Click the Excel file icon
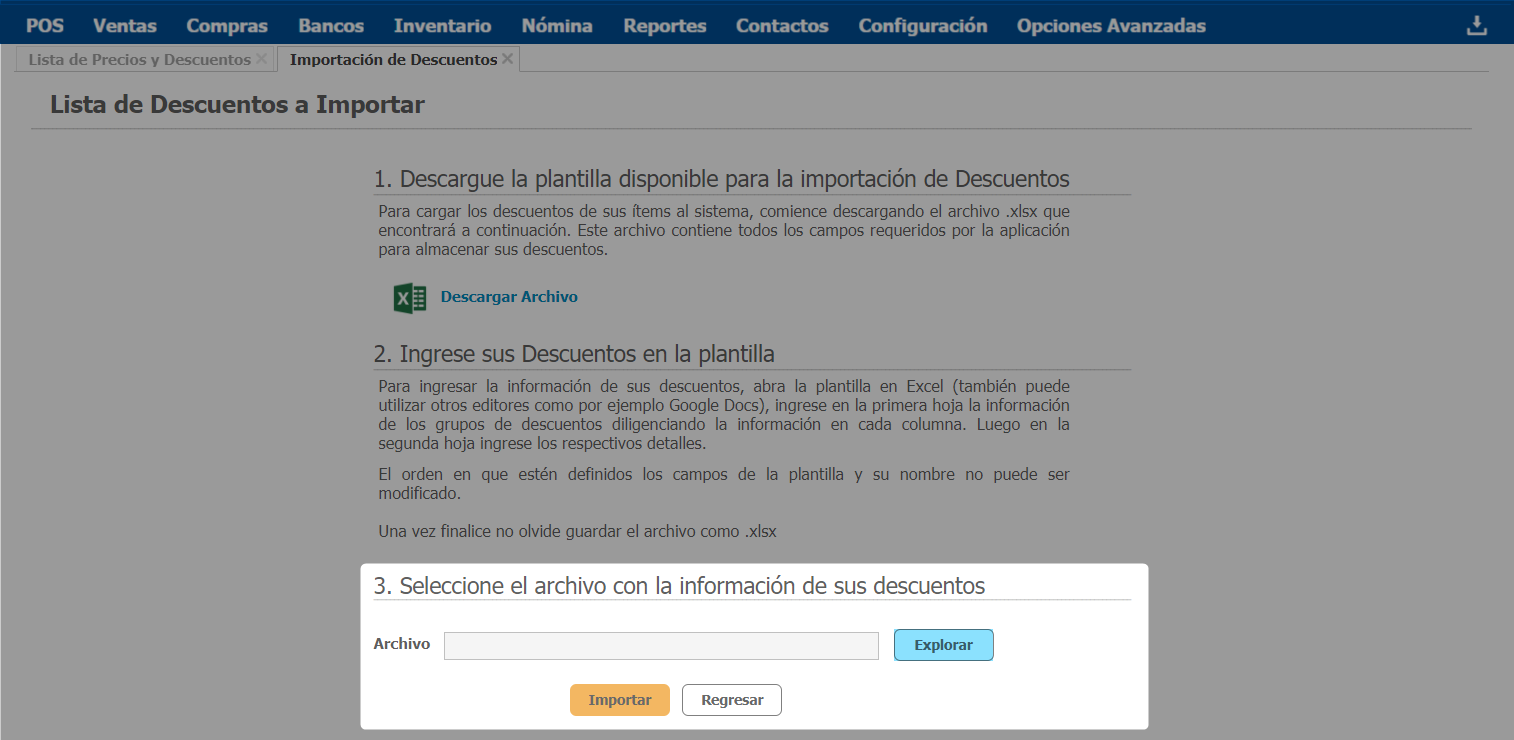The width and height of the screenshot is (1514, 740). [410, 298]
